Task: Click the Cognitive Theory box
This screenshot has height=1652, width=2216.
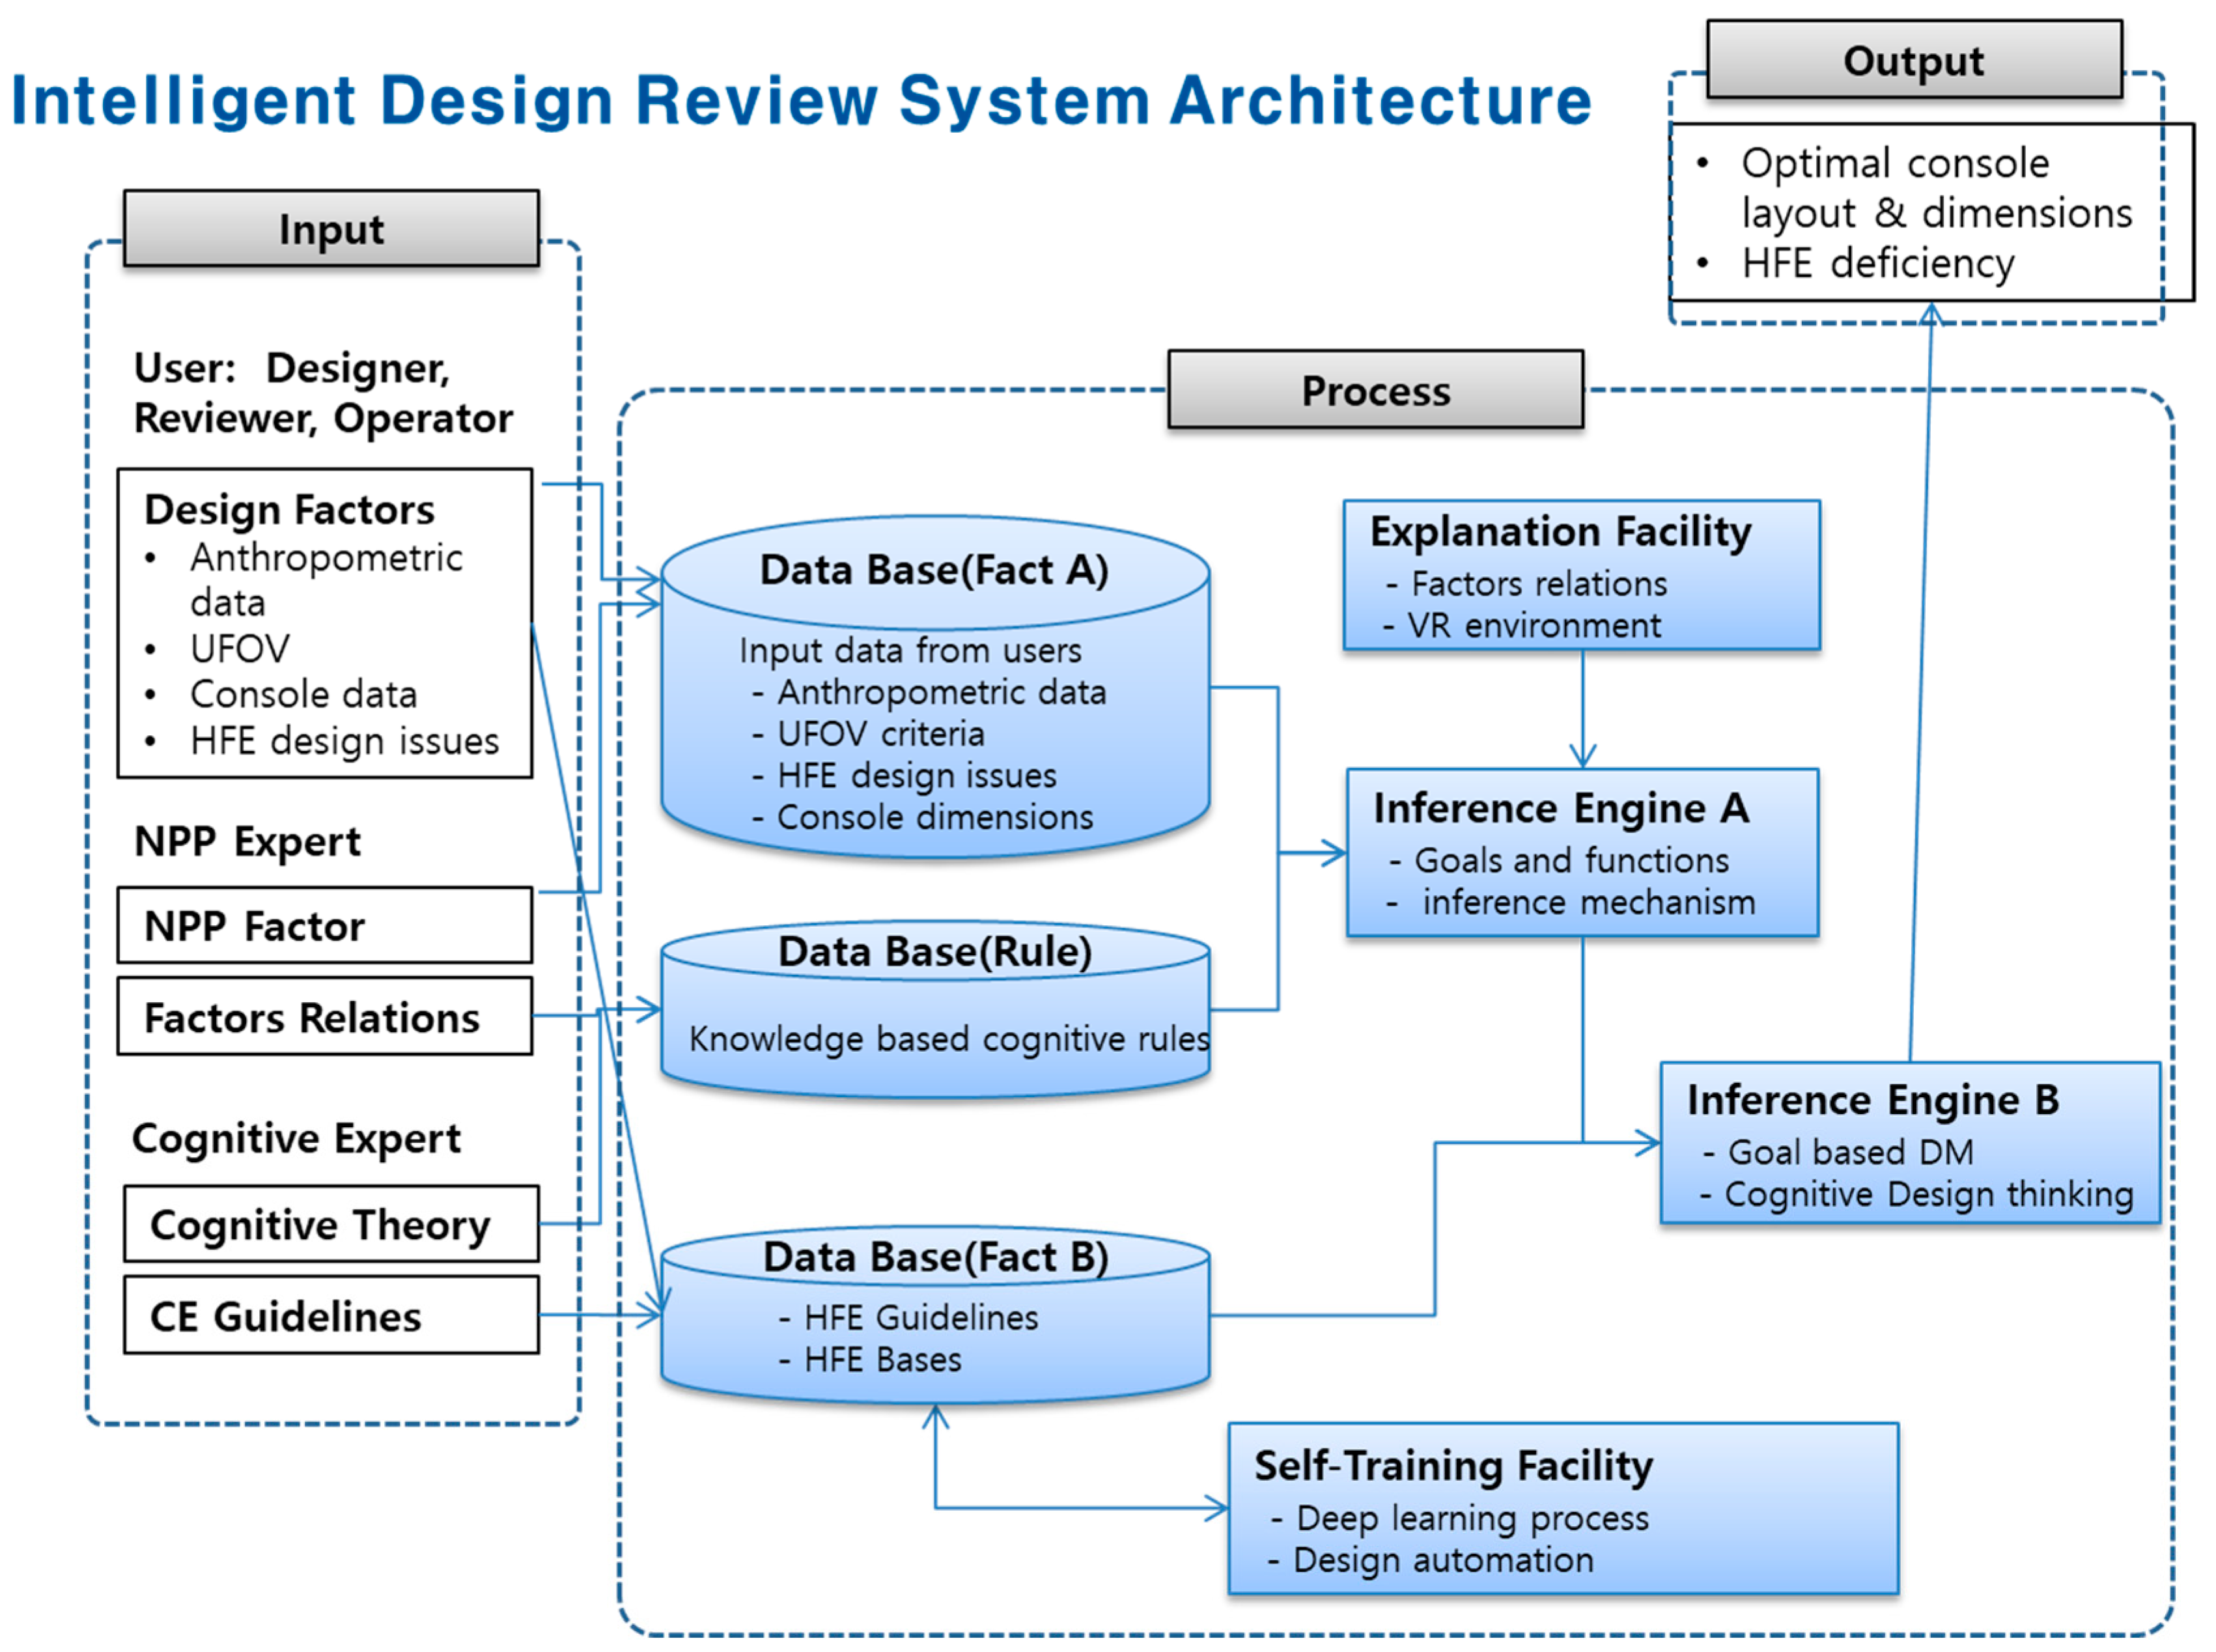Action: 331,1224
